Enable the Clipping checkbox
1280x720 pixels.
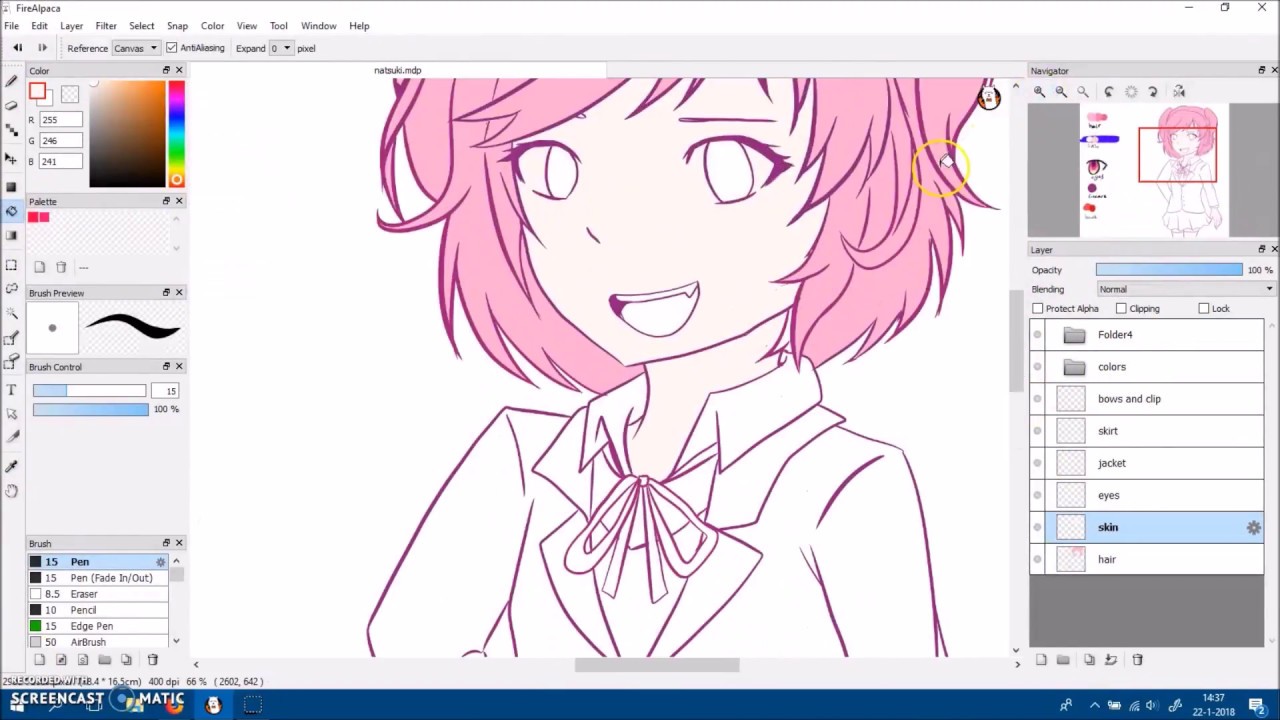(x=1121, y=309)
